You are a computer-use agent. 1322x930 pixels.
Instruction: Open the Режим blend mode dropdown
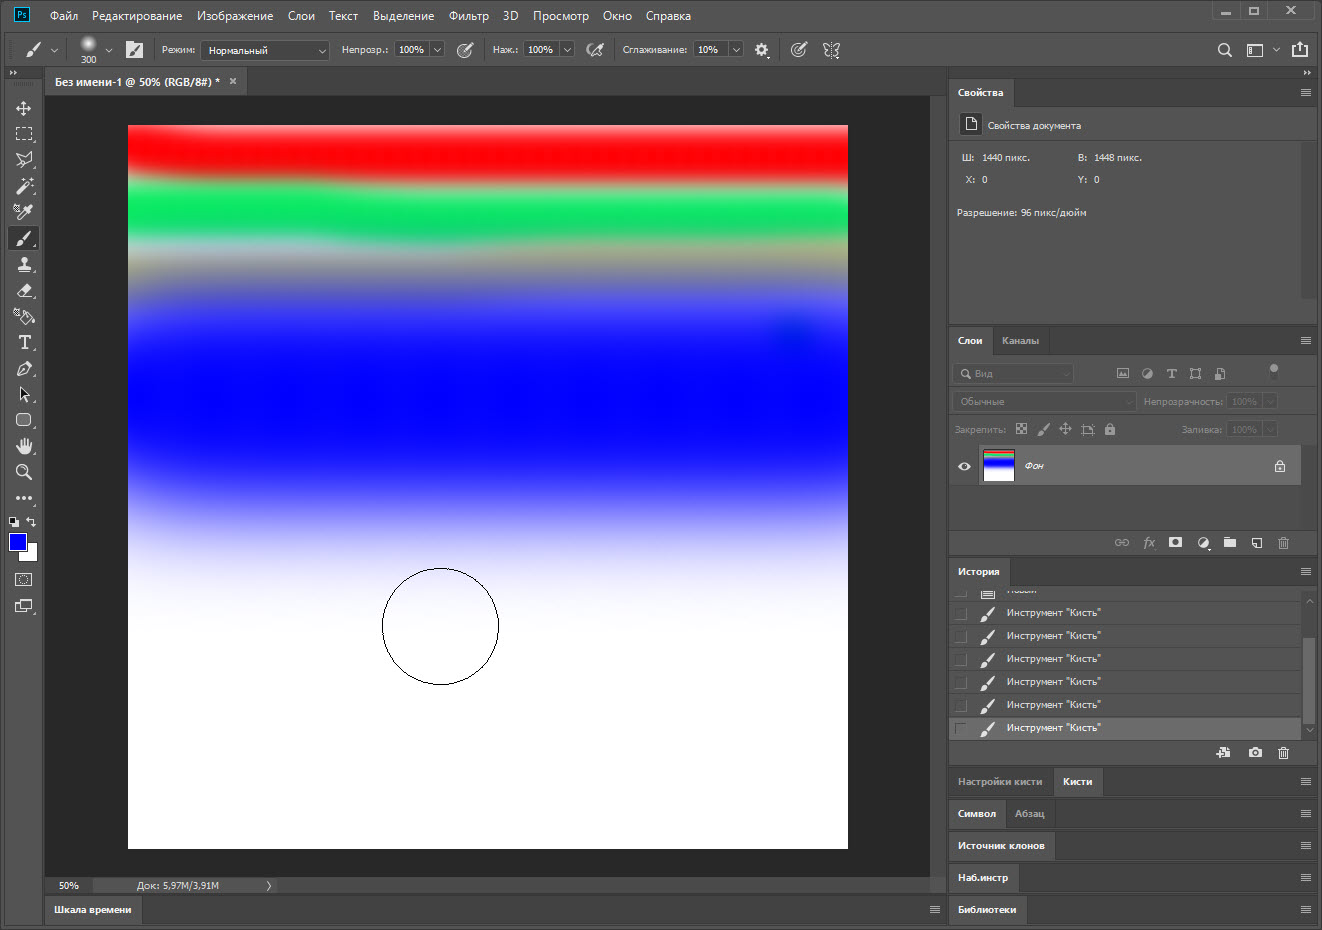265,50
